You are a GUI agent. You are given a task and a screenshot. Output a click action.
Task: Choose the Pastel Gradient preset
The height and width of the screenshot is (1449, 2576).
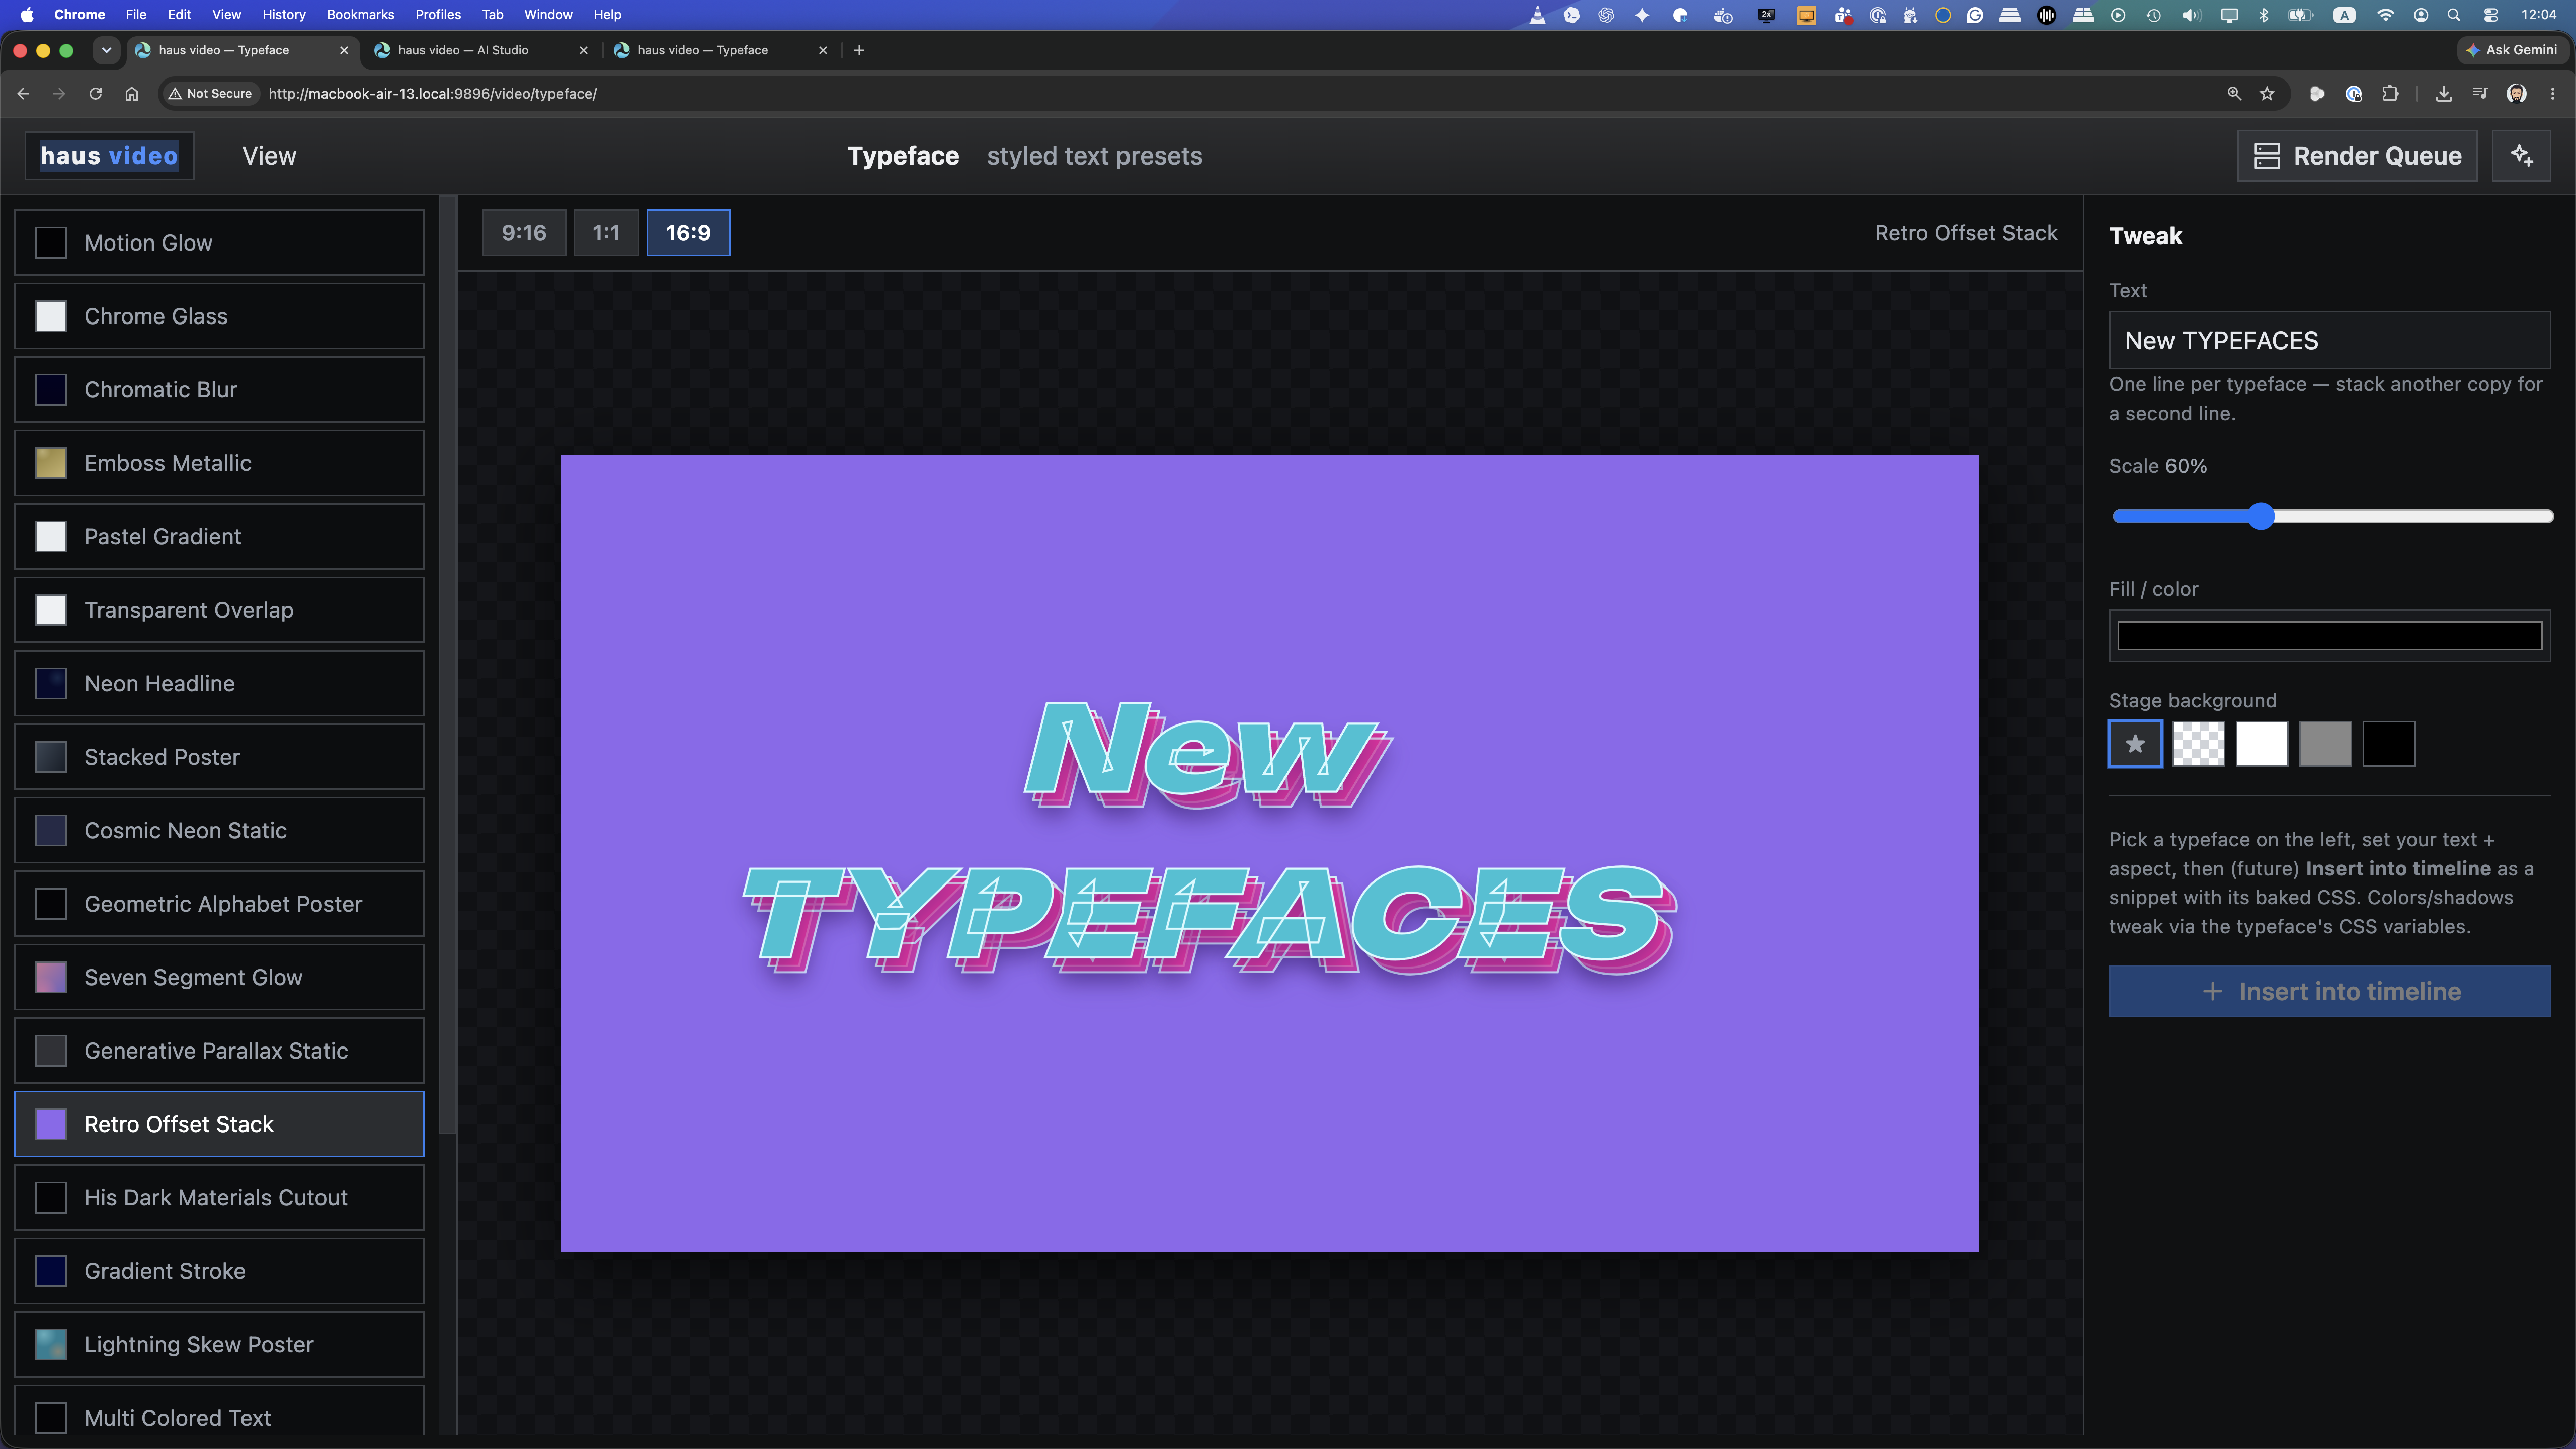(219, 537)
